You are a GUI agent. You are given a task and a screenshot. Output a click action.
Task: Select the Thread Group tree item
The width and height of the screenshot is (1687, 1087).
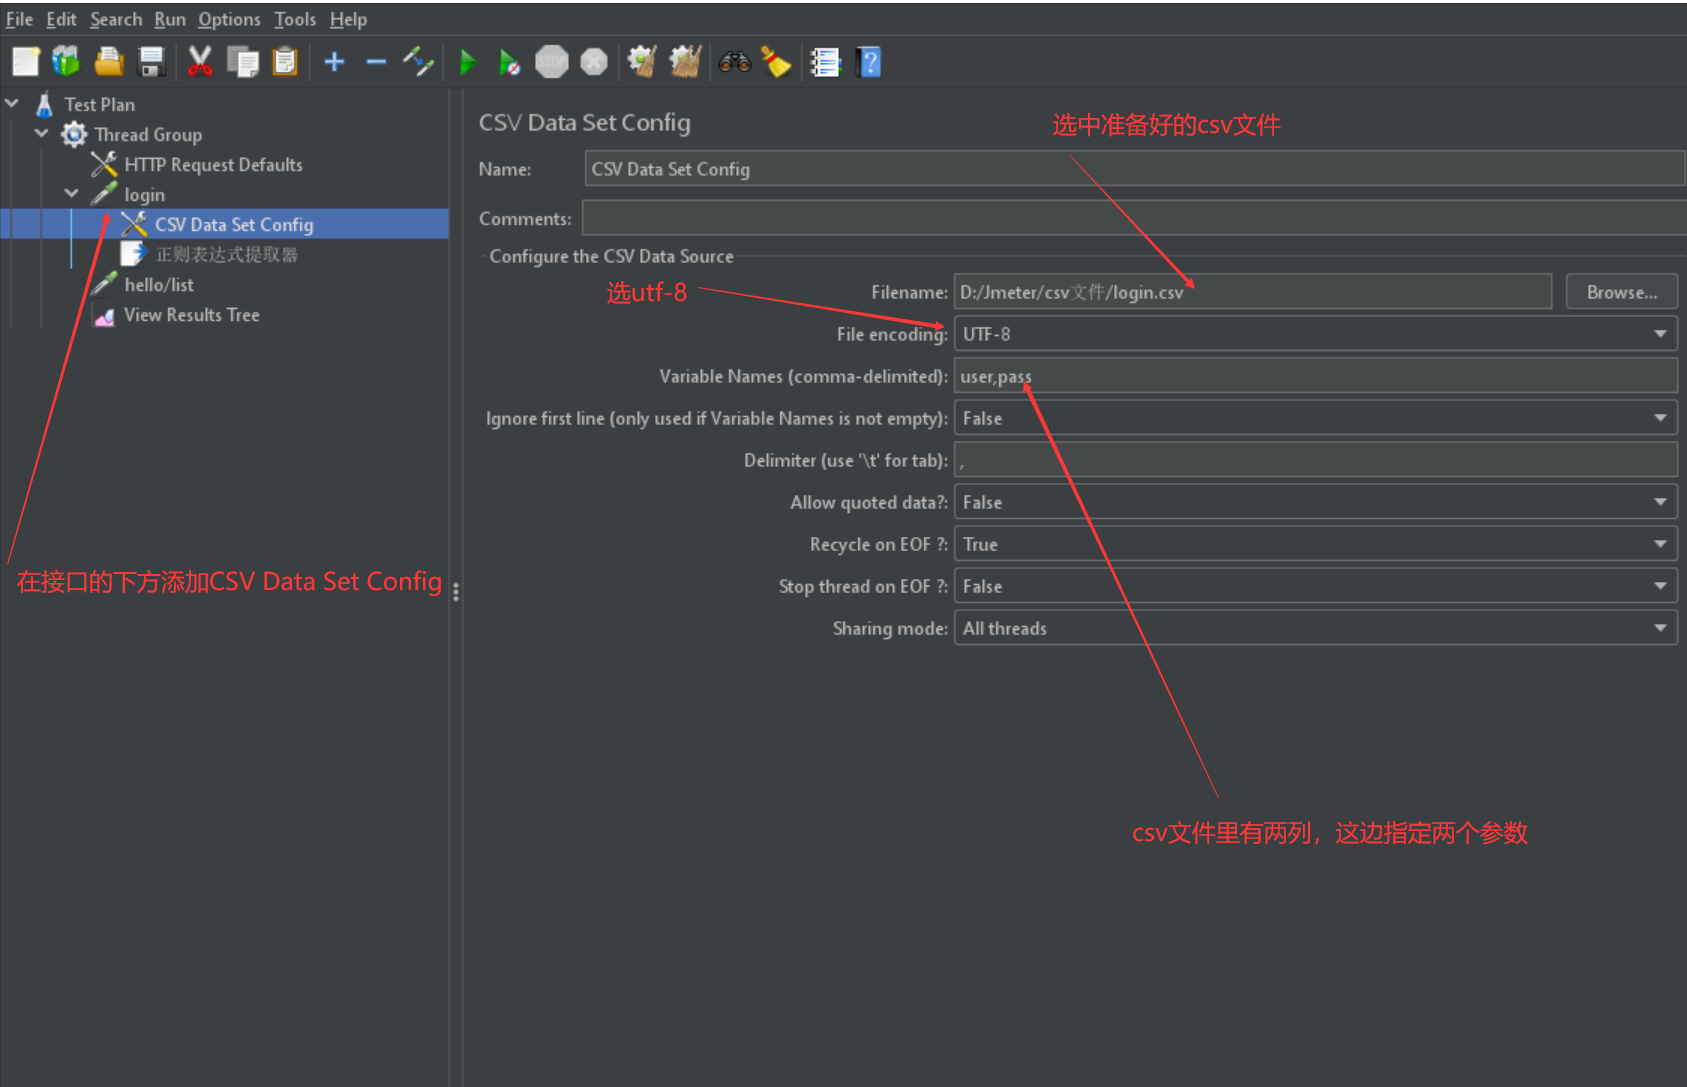click(x=148, y=134)
